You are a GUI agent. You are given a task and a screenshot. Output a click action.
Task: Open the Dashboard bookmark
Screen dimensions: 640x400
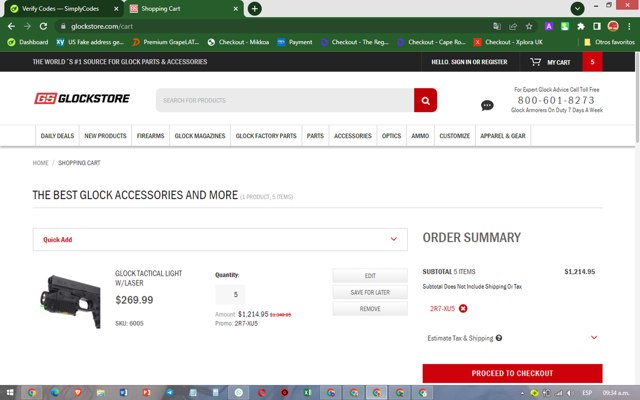28,42
